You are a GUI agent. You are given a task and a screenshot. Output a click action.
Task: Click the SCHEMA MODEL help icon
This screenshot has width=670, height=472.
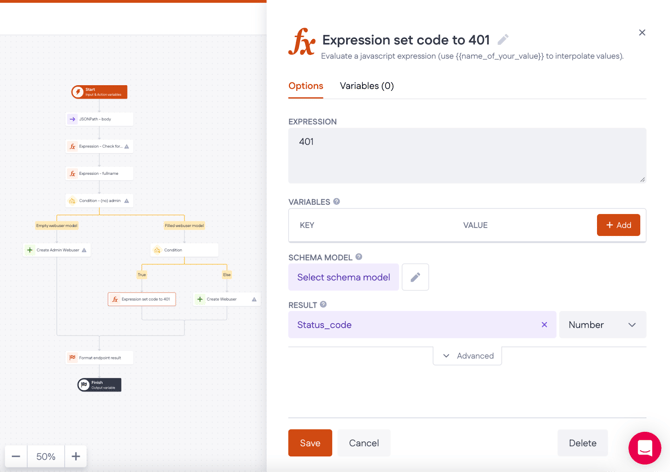(x=359, y=257)
